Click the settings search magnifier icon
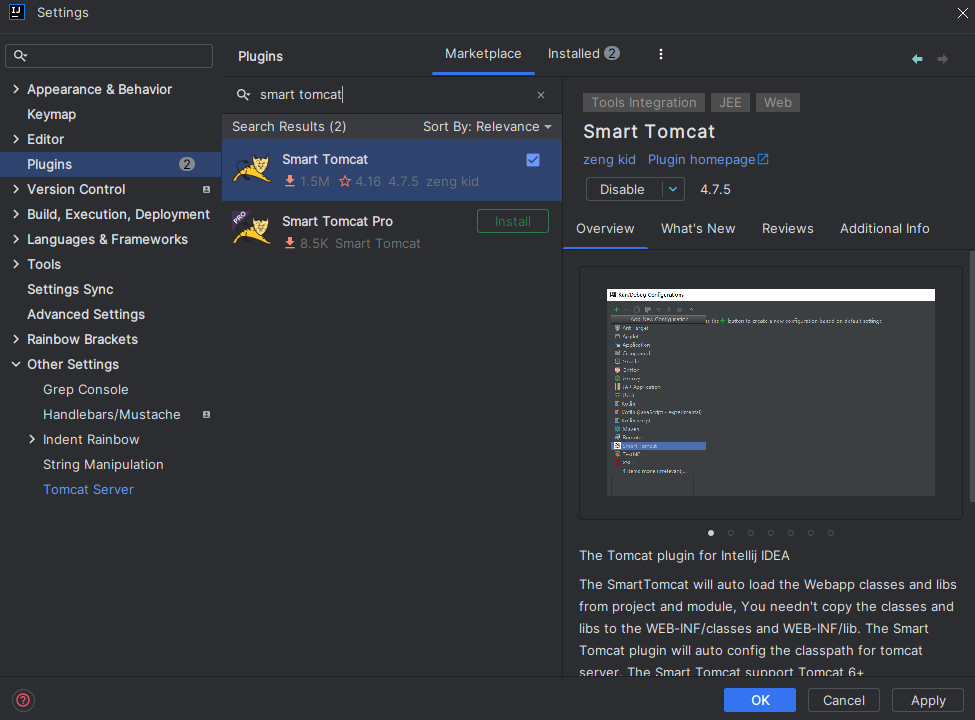 click(20, 56)
